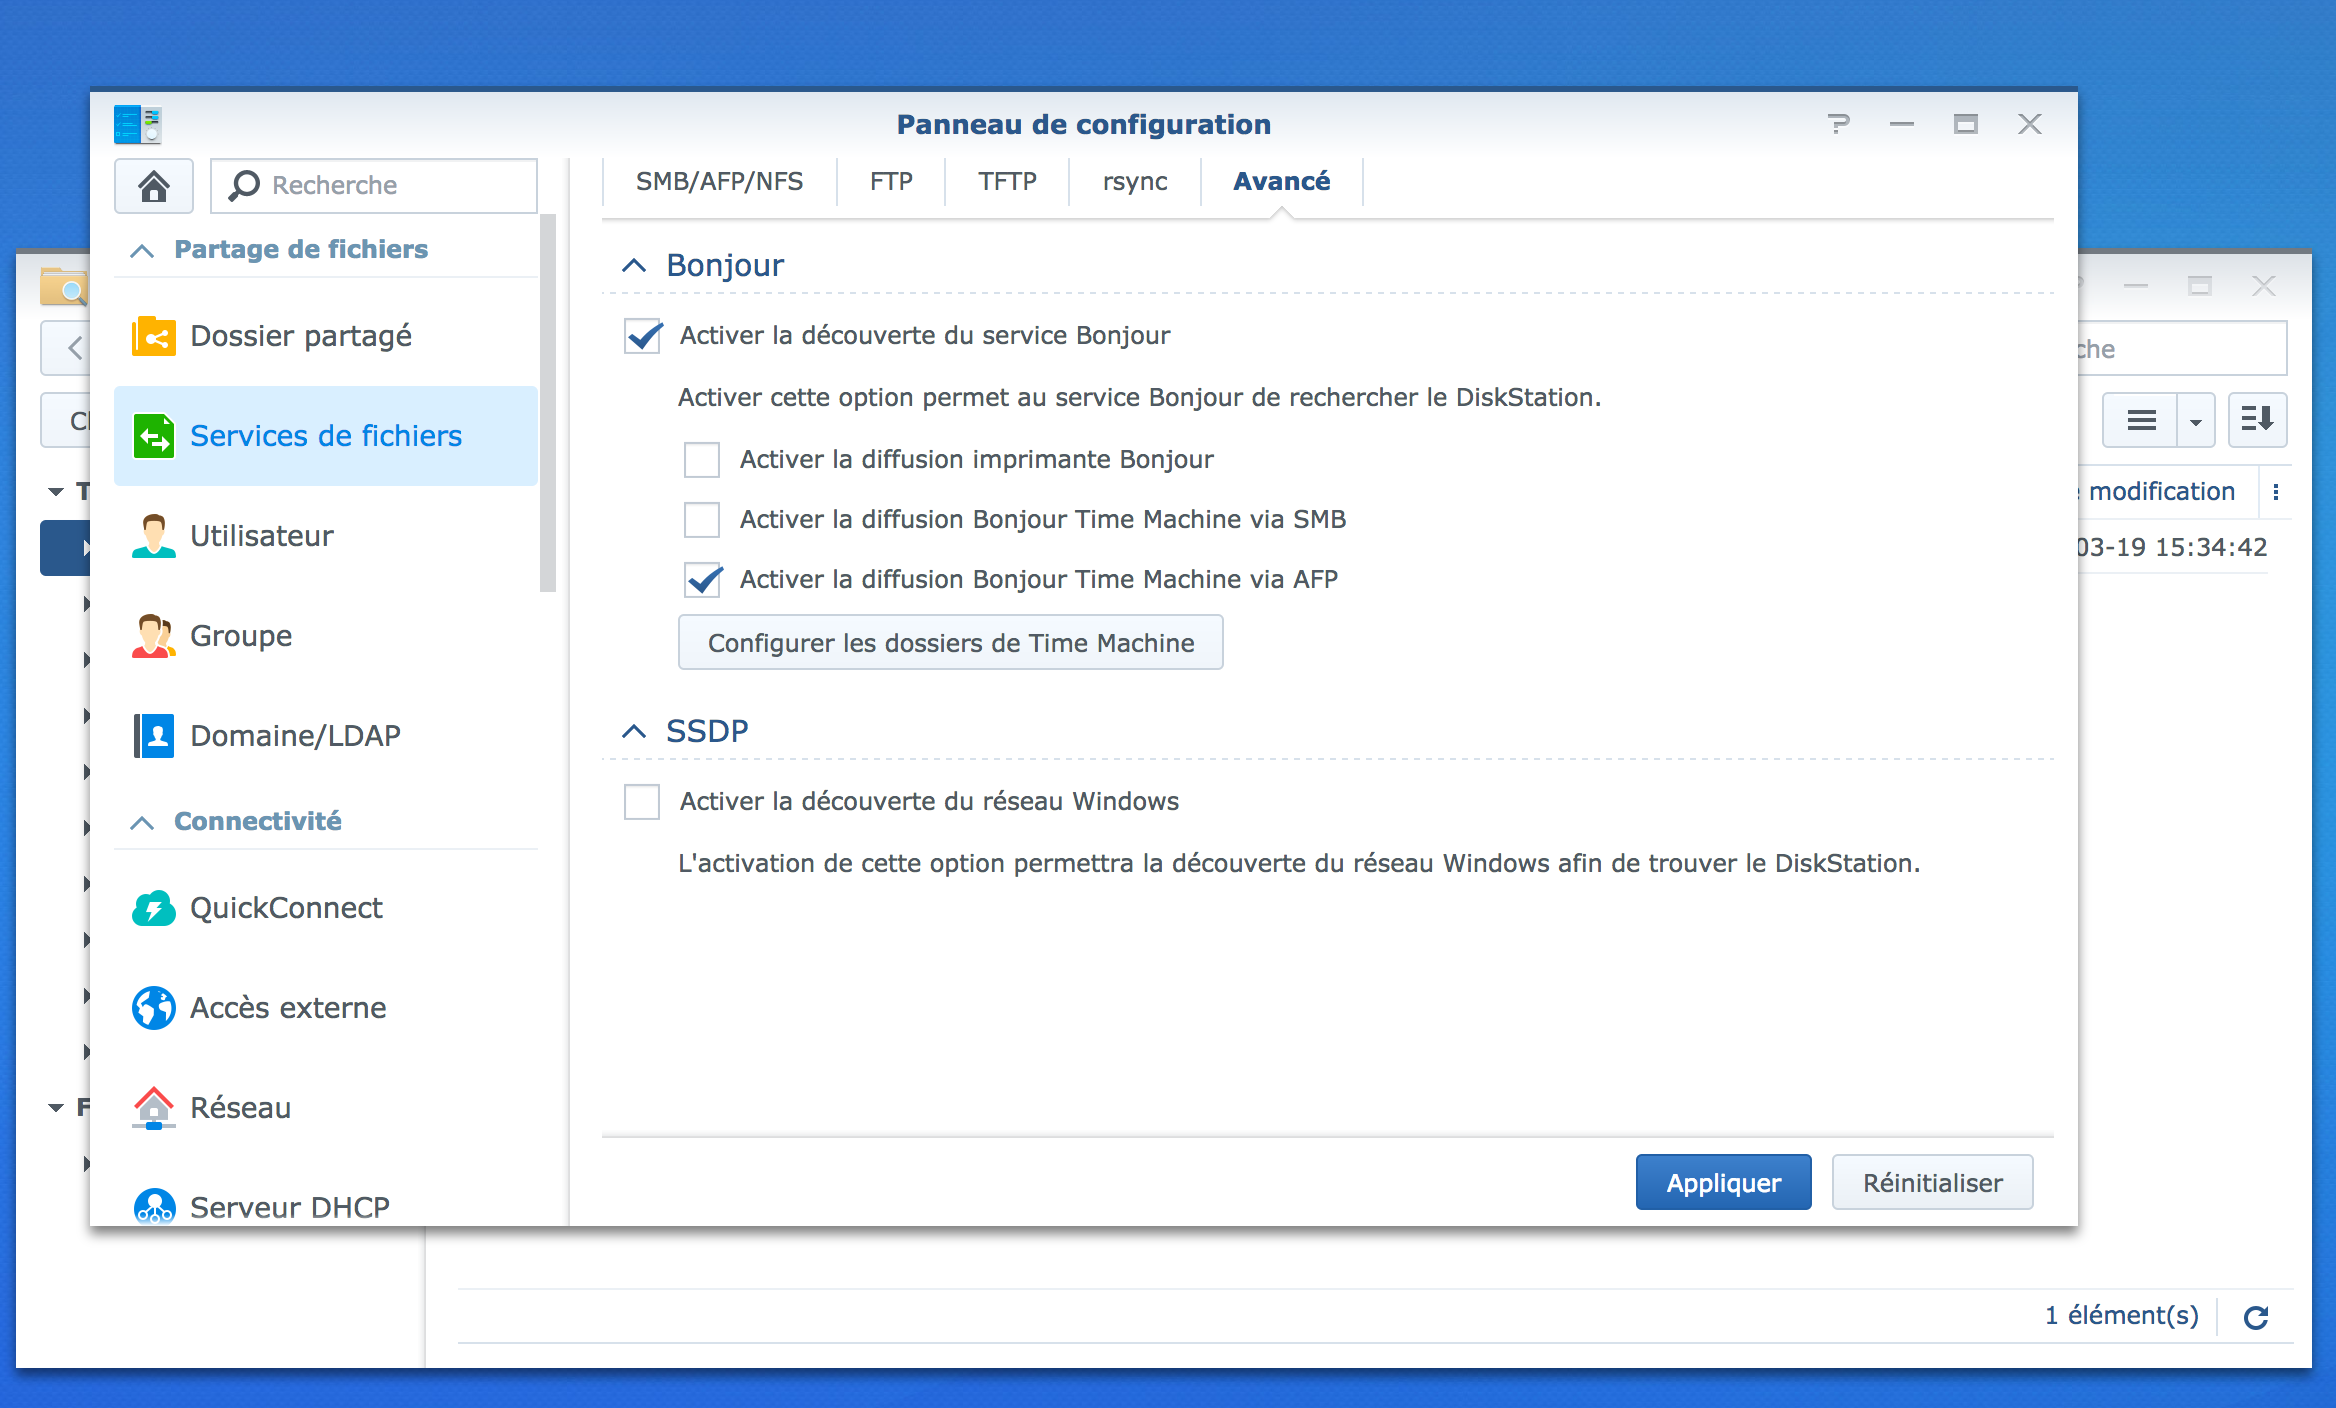Switch to the rsync tab
2336x1408 pixels.
(1134, 182)
